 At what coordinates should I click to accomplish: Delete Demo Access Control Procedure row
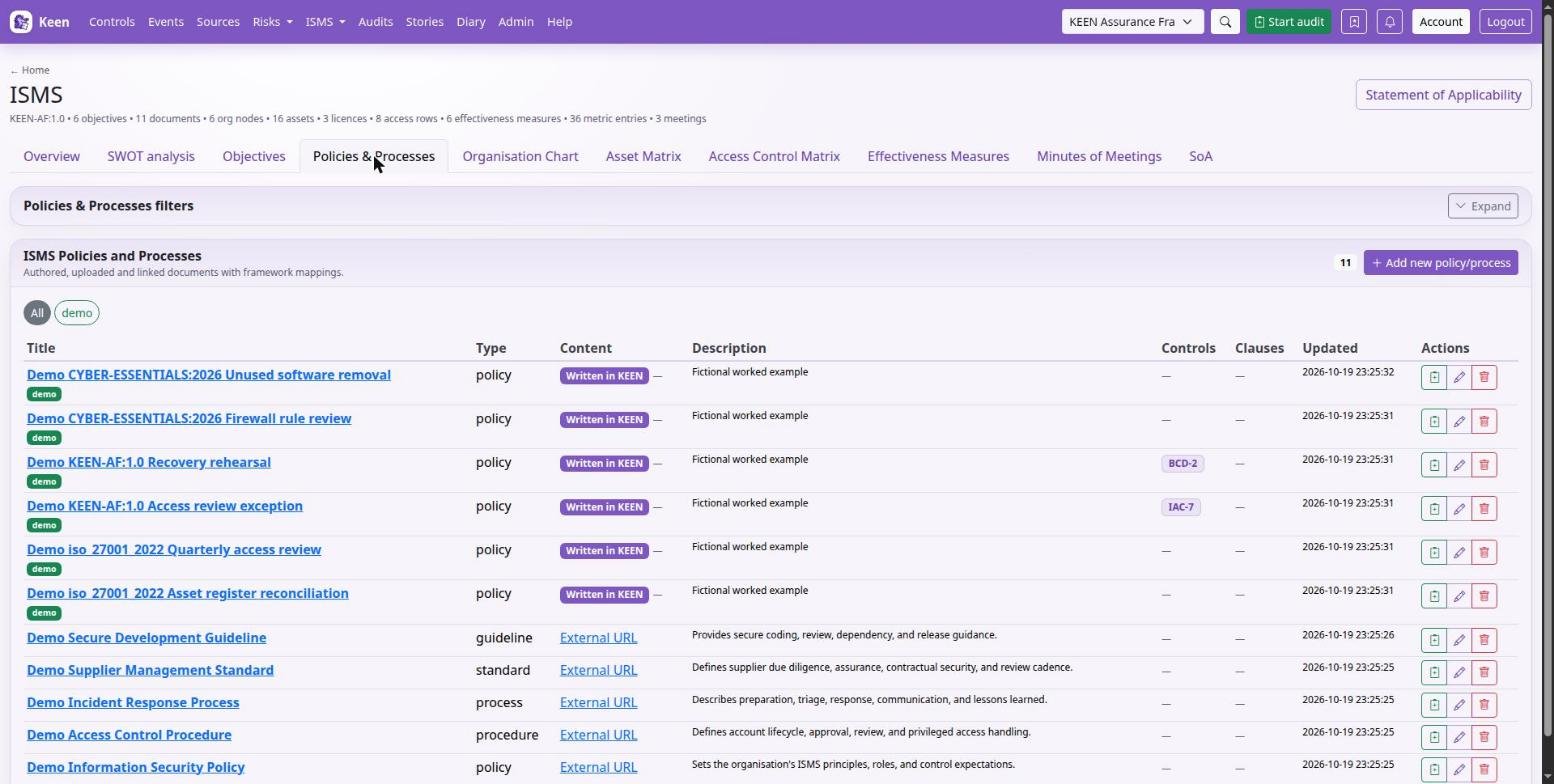pyautogui.click(x=1484, y=737)
